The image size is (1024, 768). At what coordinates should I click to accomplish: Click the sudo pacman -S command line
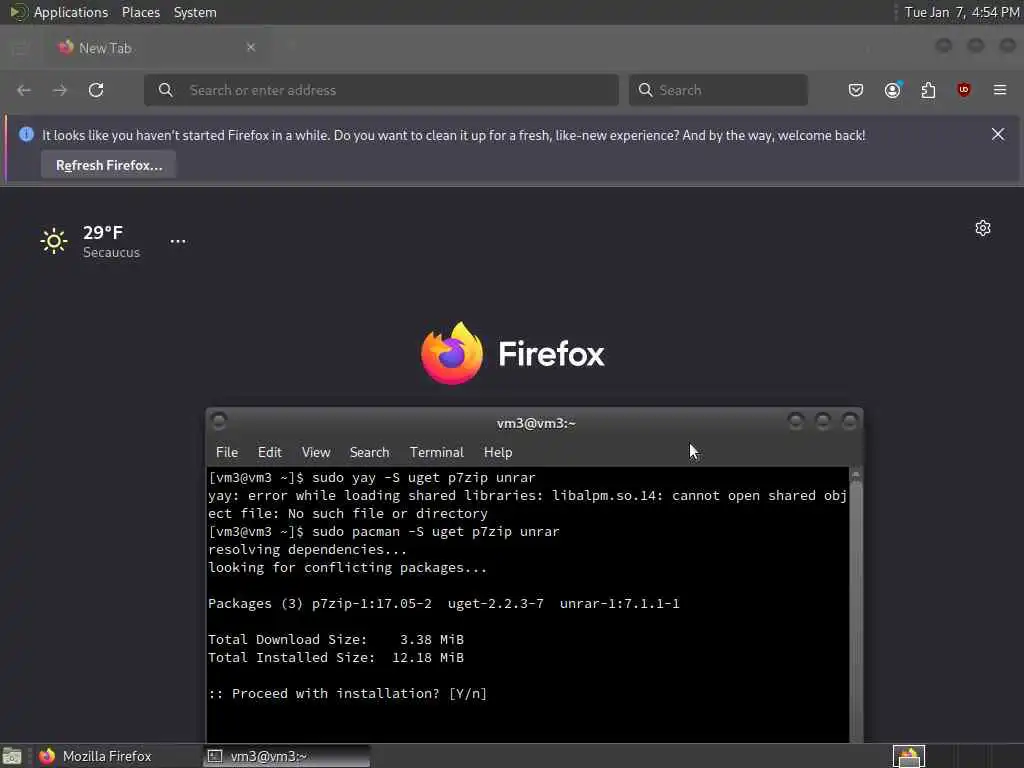(x=383, y=532)
